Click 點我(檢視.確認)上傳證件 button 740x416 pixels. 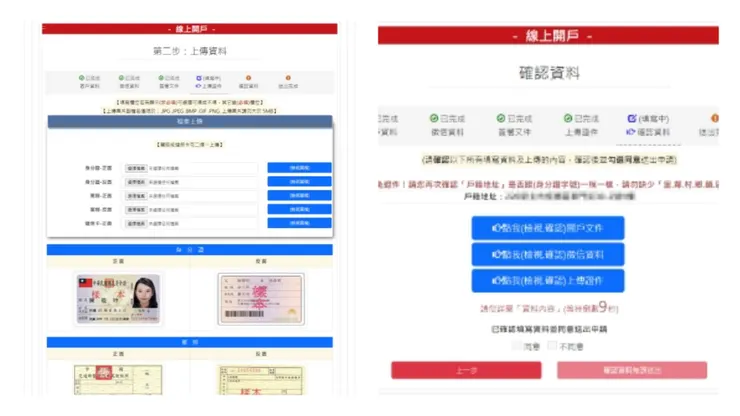coord(547,280)
